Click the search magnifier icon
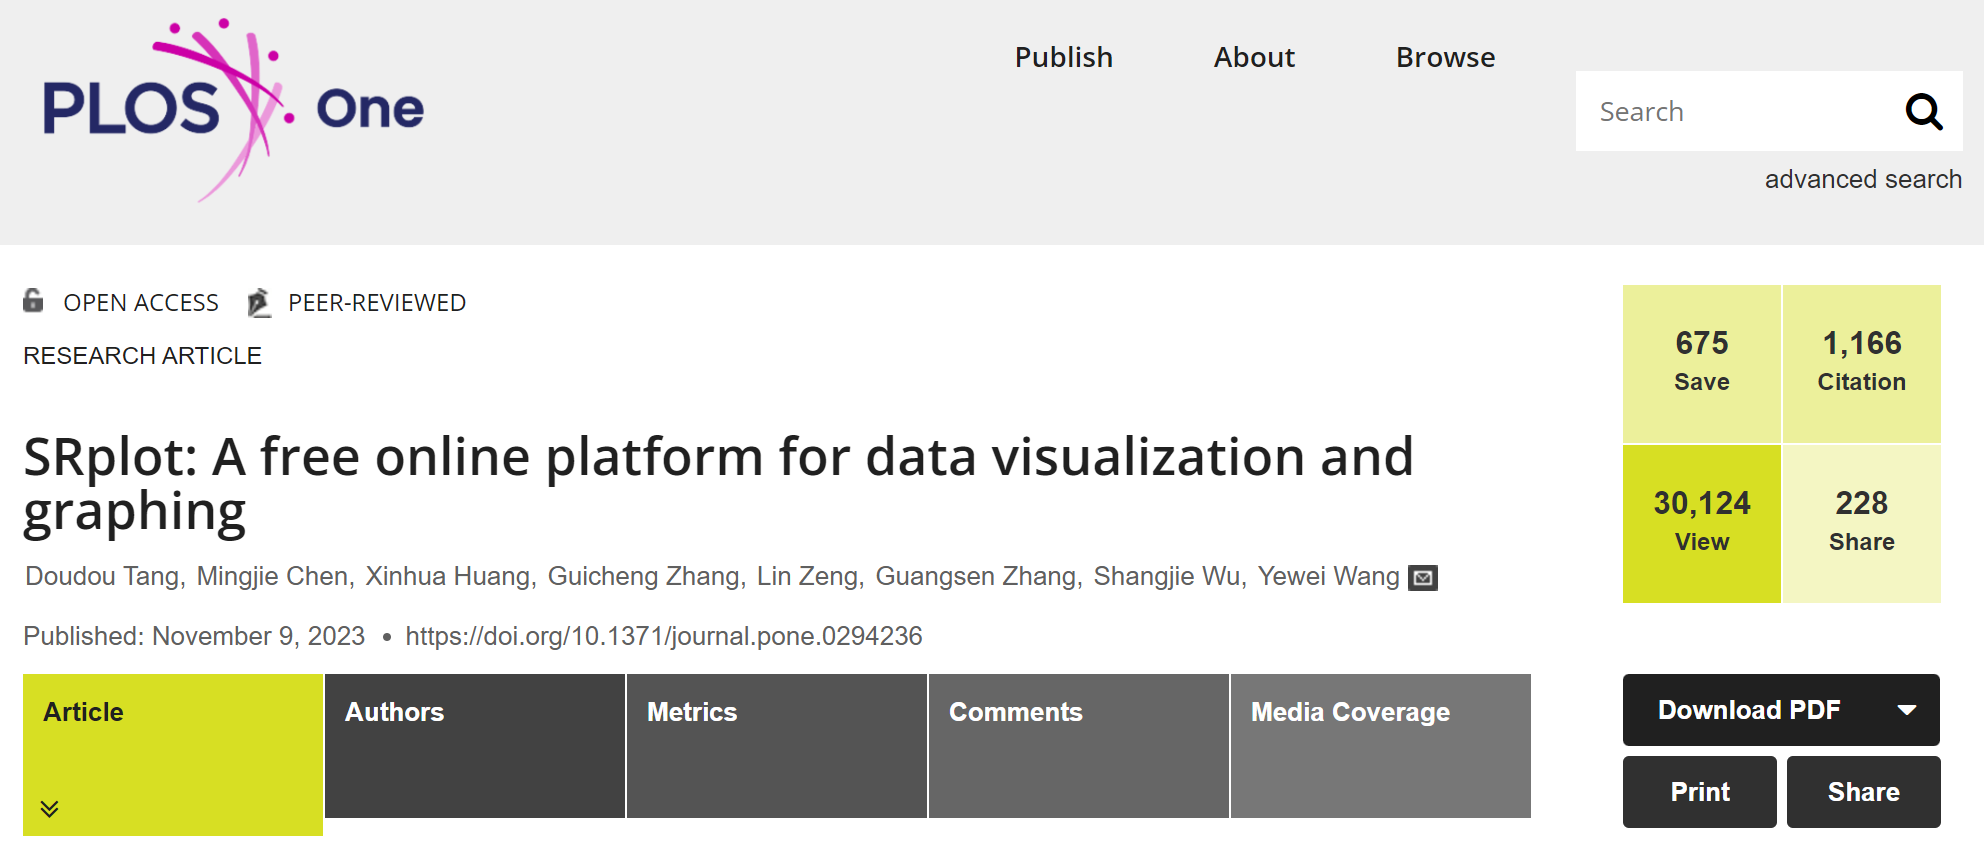 pos(1923,112)
